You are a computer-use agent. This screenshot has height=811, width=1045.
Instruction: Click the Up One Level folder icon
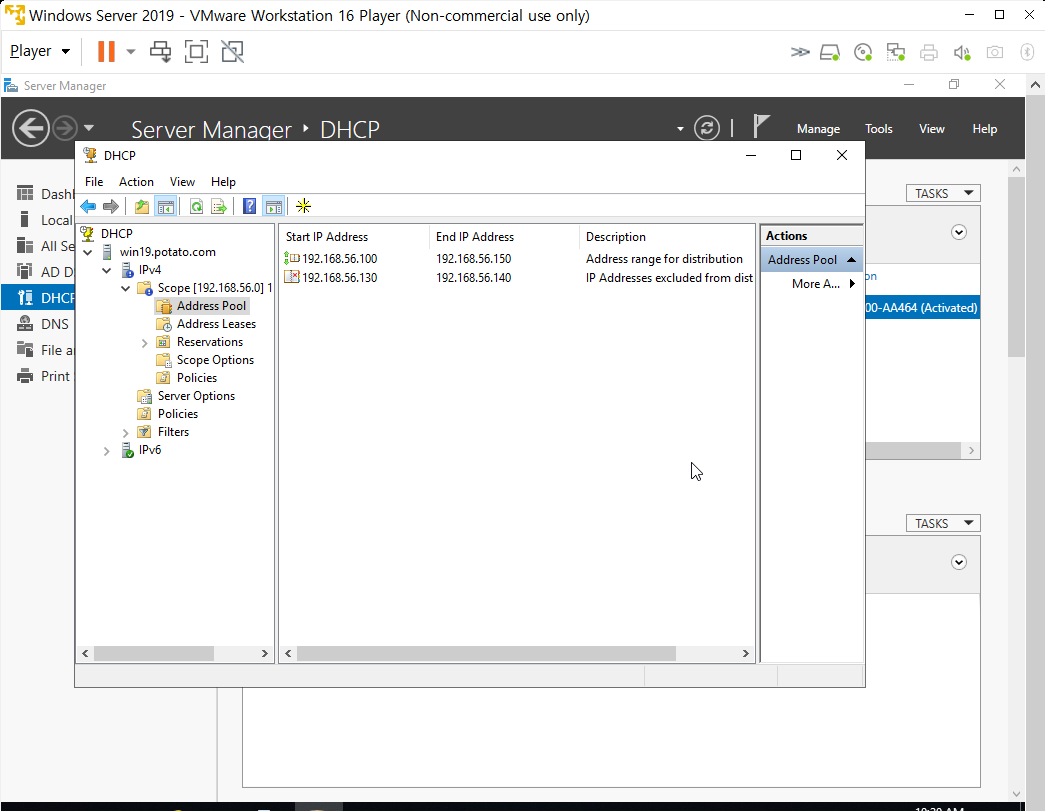(x=142, y=207)
